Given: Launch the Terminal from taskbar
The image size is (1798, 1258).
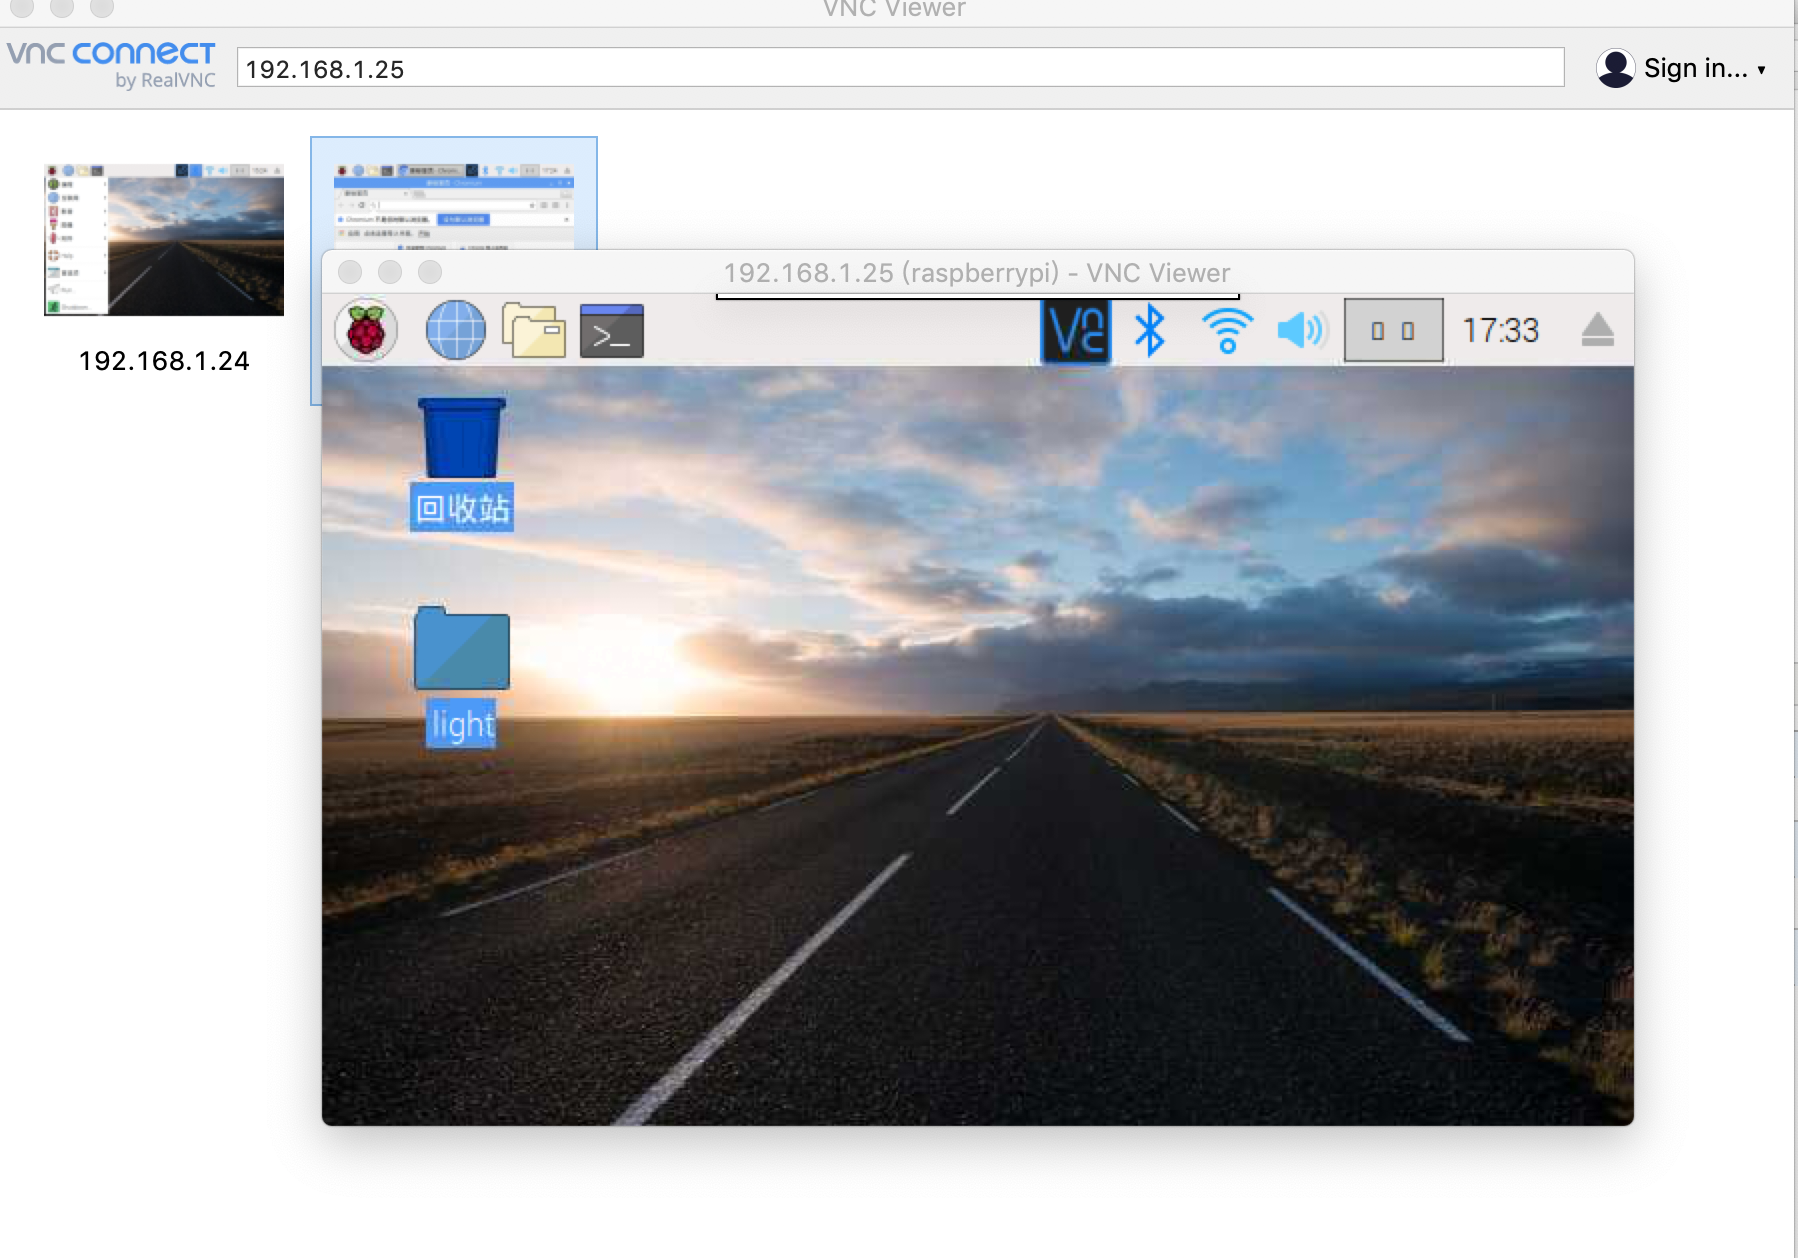Looking at the screenshot, I should point(612,331).
